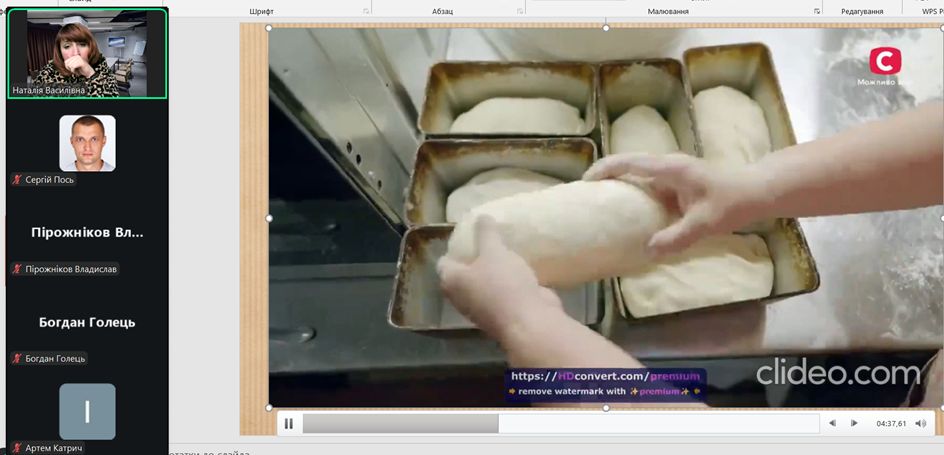Click the video playback progress bar
Image resolution: width=944 pixels, height=455 pixels.
click(x=560, y=424)
